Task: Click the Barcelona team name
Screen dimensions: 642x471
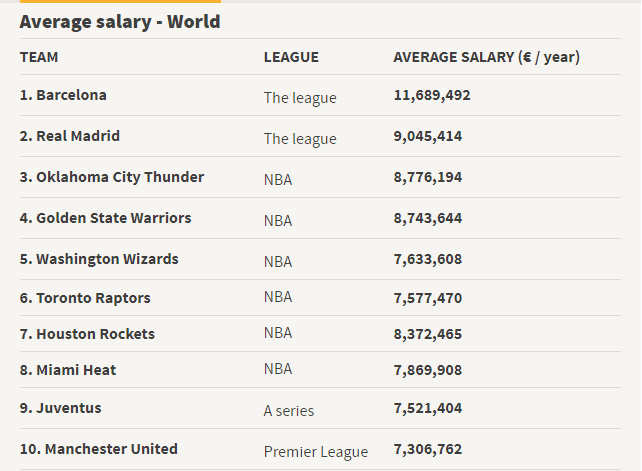Action: tap(71, 95)
